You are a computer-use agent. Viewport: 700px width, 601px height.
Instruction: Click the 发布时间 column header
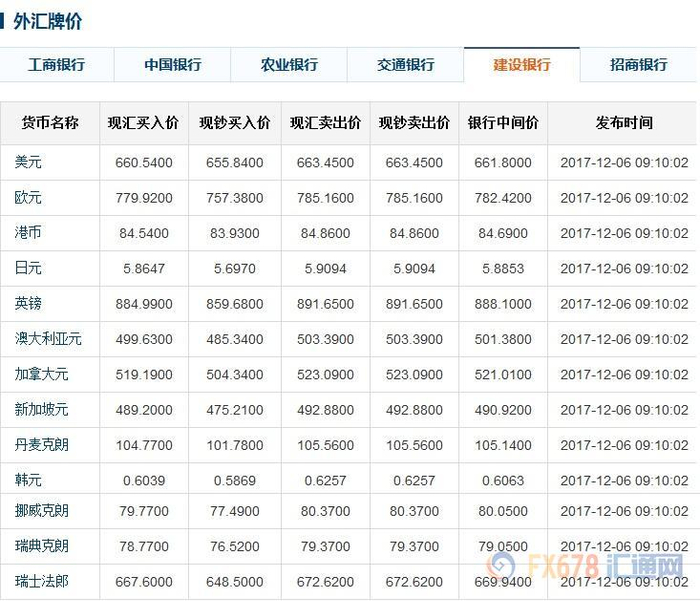tap(624, 123)
